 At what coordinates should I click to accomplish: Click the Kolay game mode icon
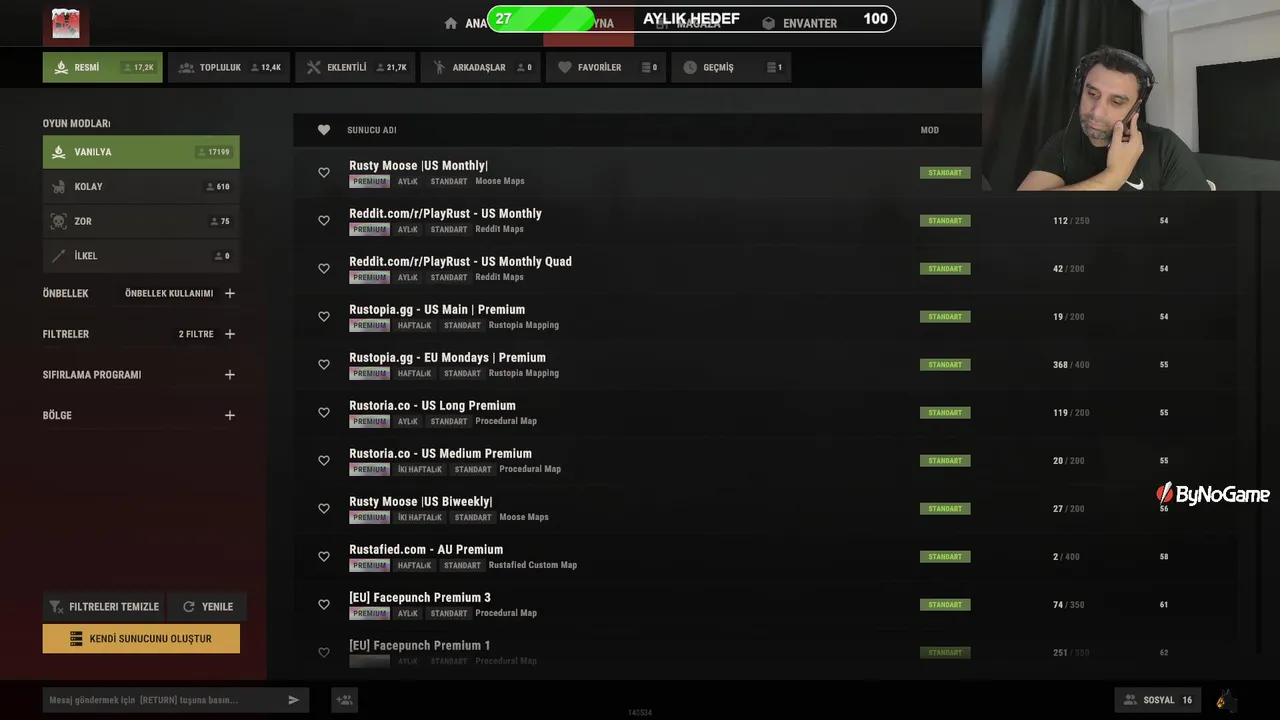(59, 187)
